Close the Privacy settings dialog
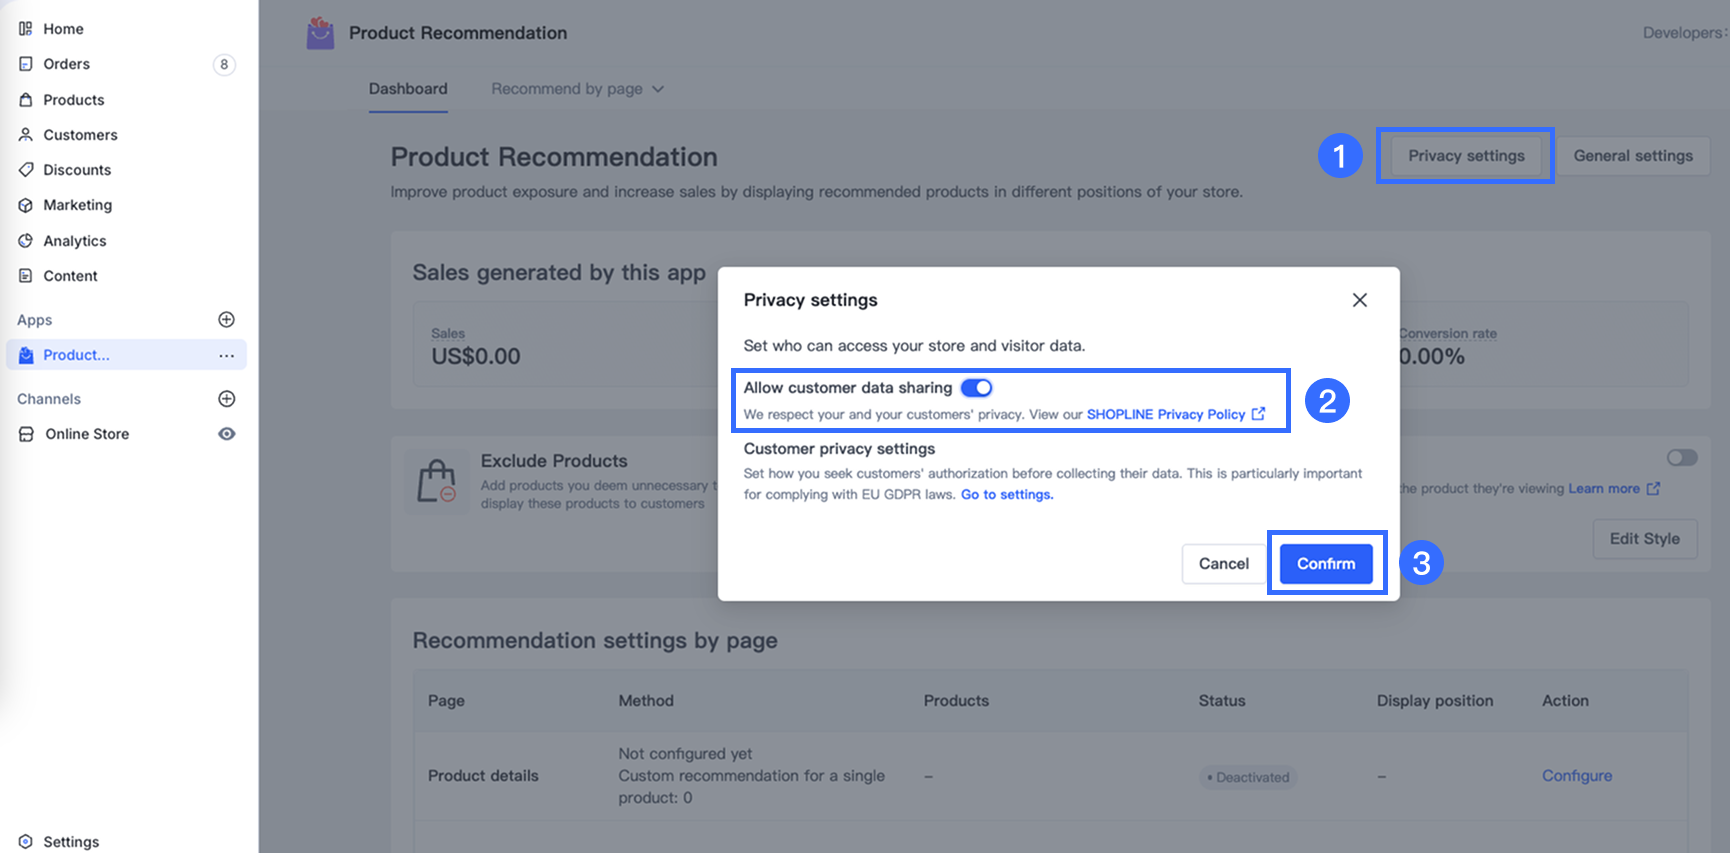1730x853 pixels. (x=1359, y=300)
